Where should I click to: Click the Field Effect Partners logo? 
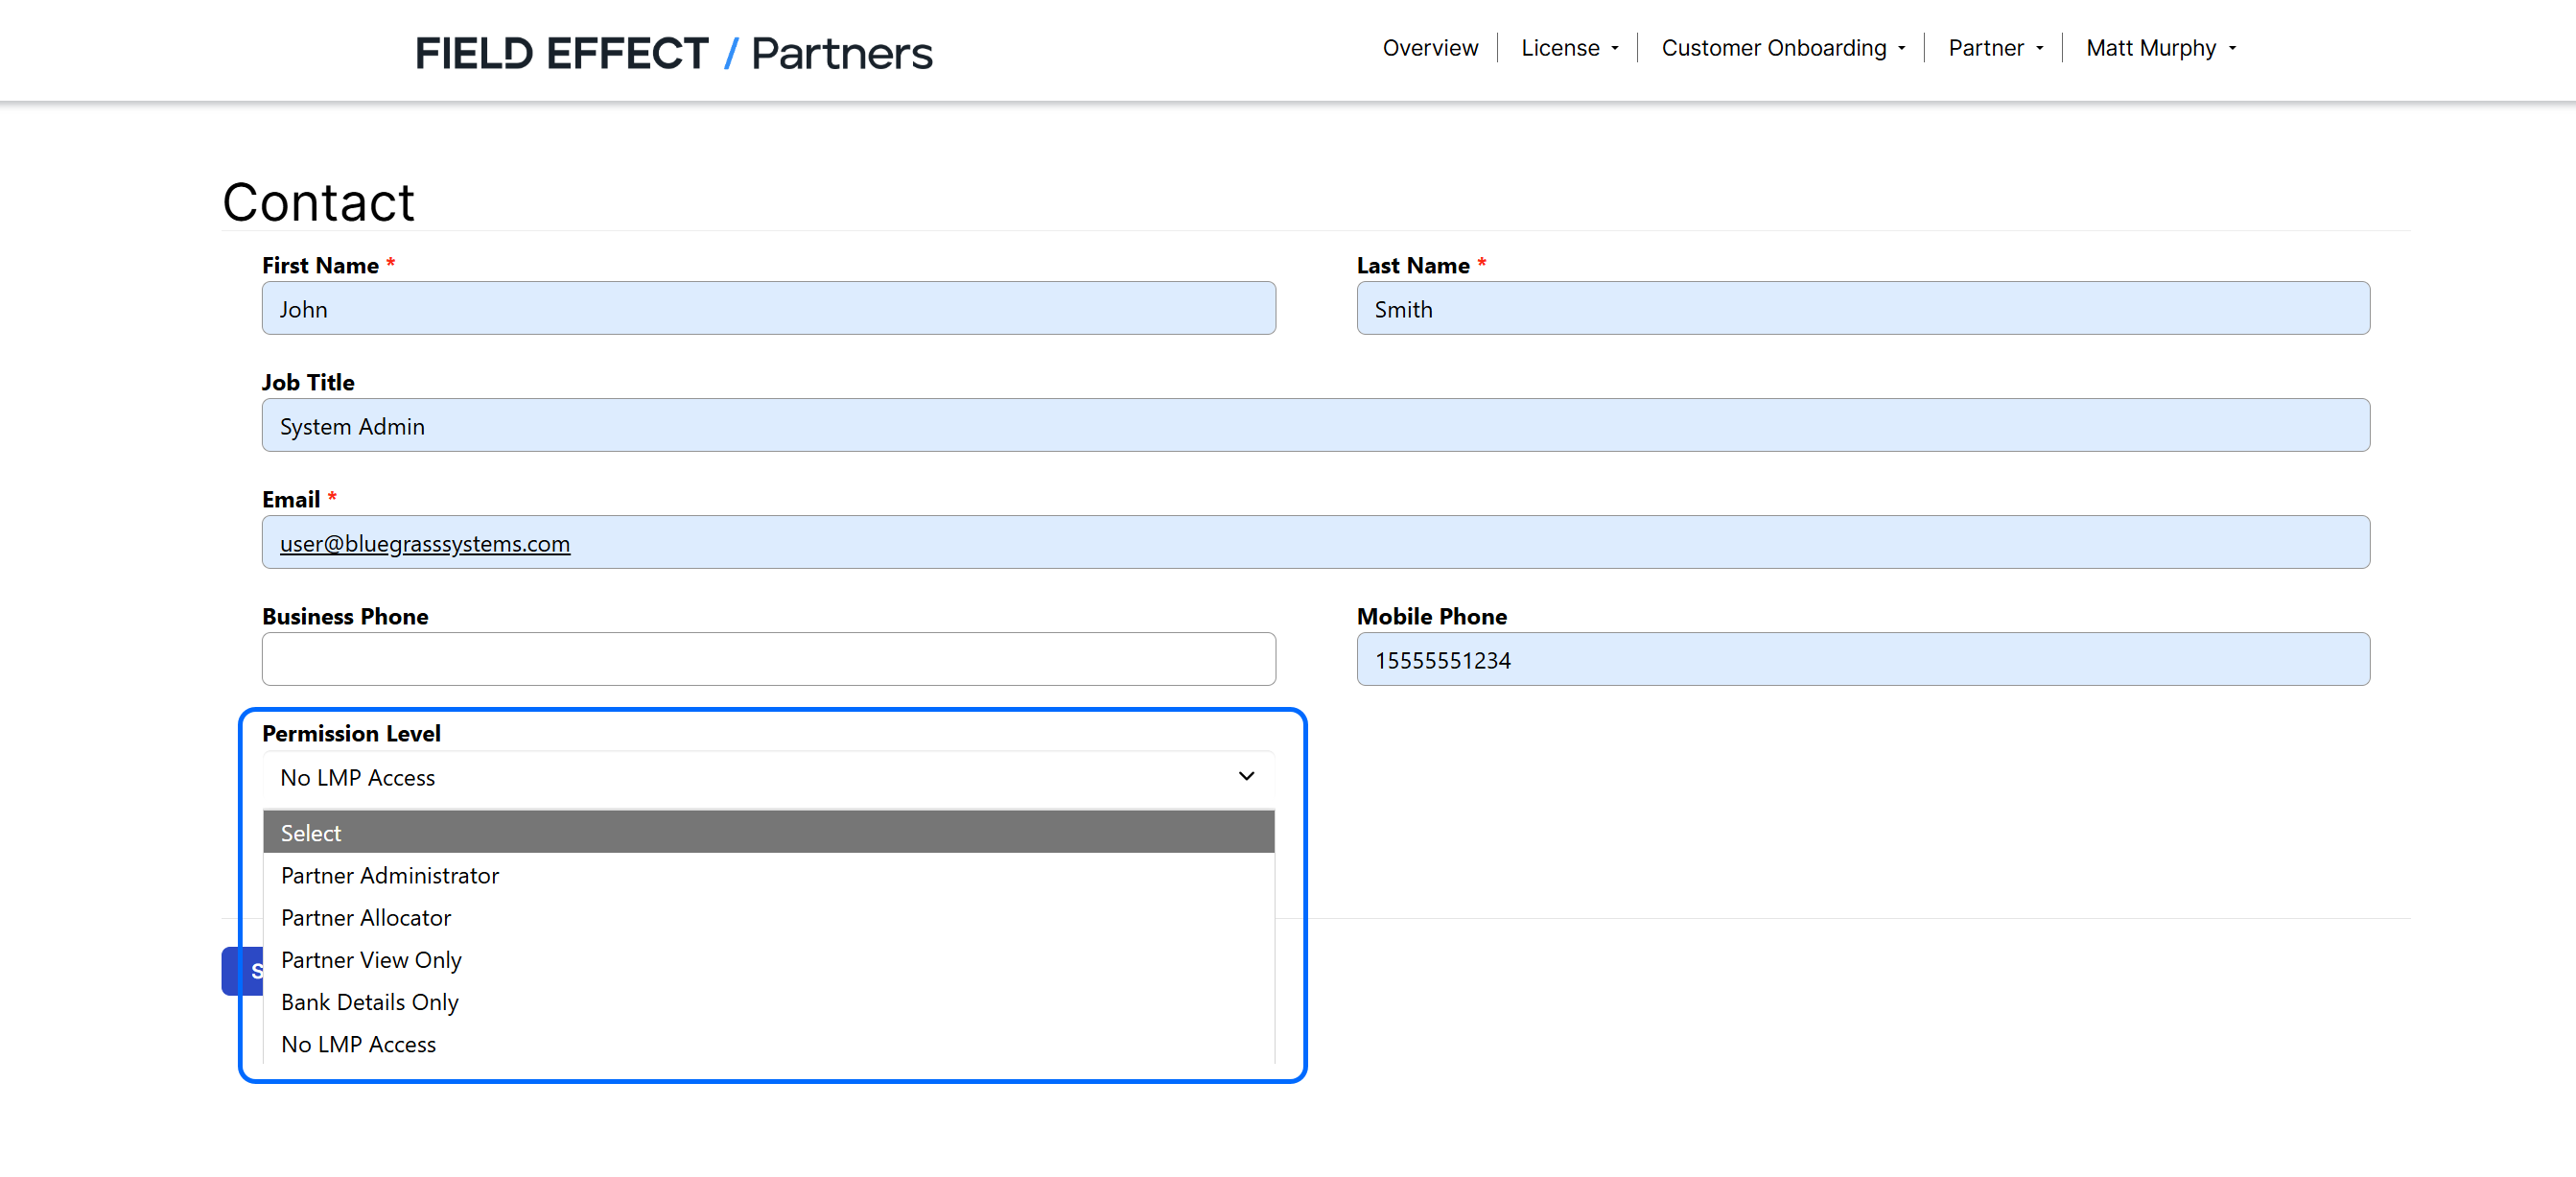tap(673, 52)
